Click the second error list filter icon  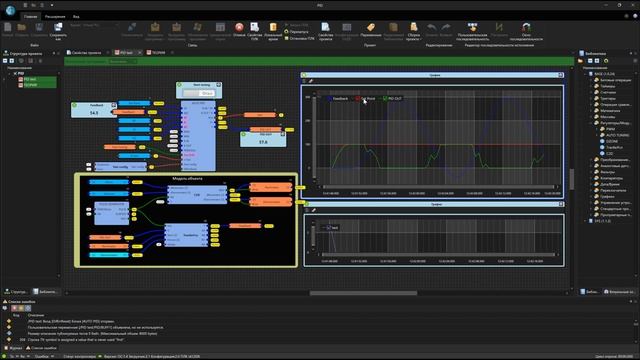(21, 308)
